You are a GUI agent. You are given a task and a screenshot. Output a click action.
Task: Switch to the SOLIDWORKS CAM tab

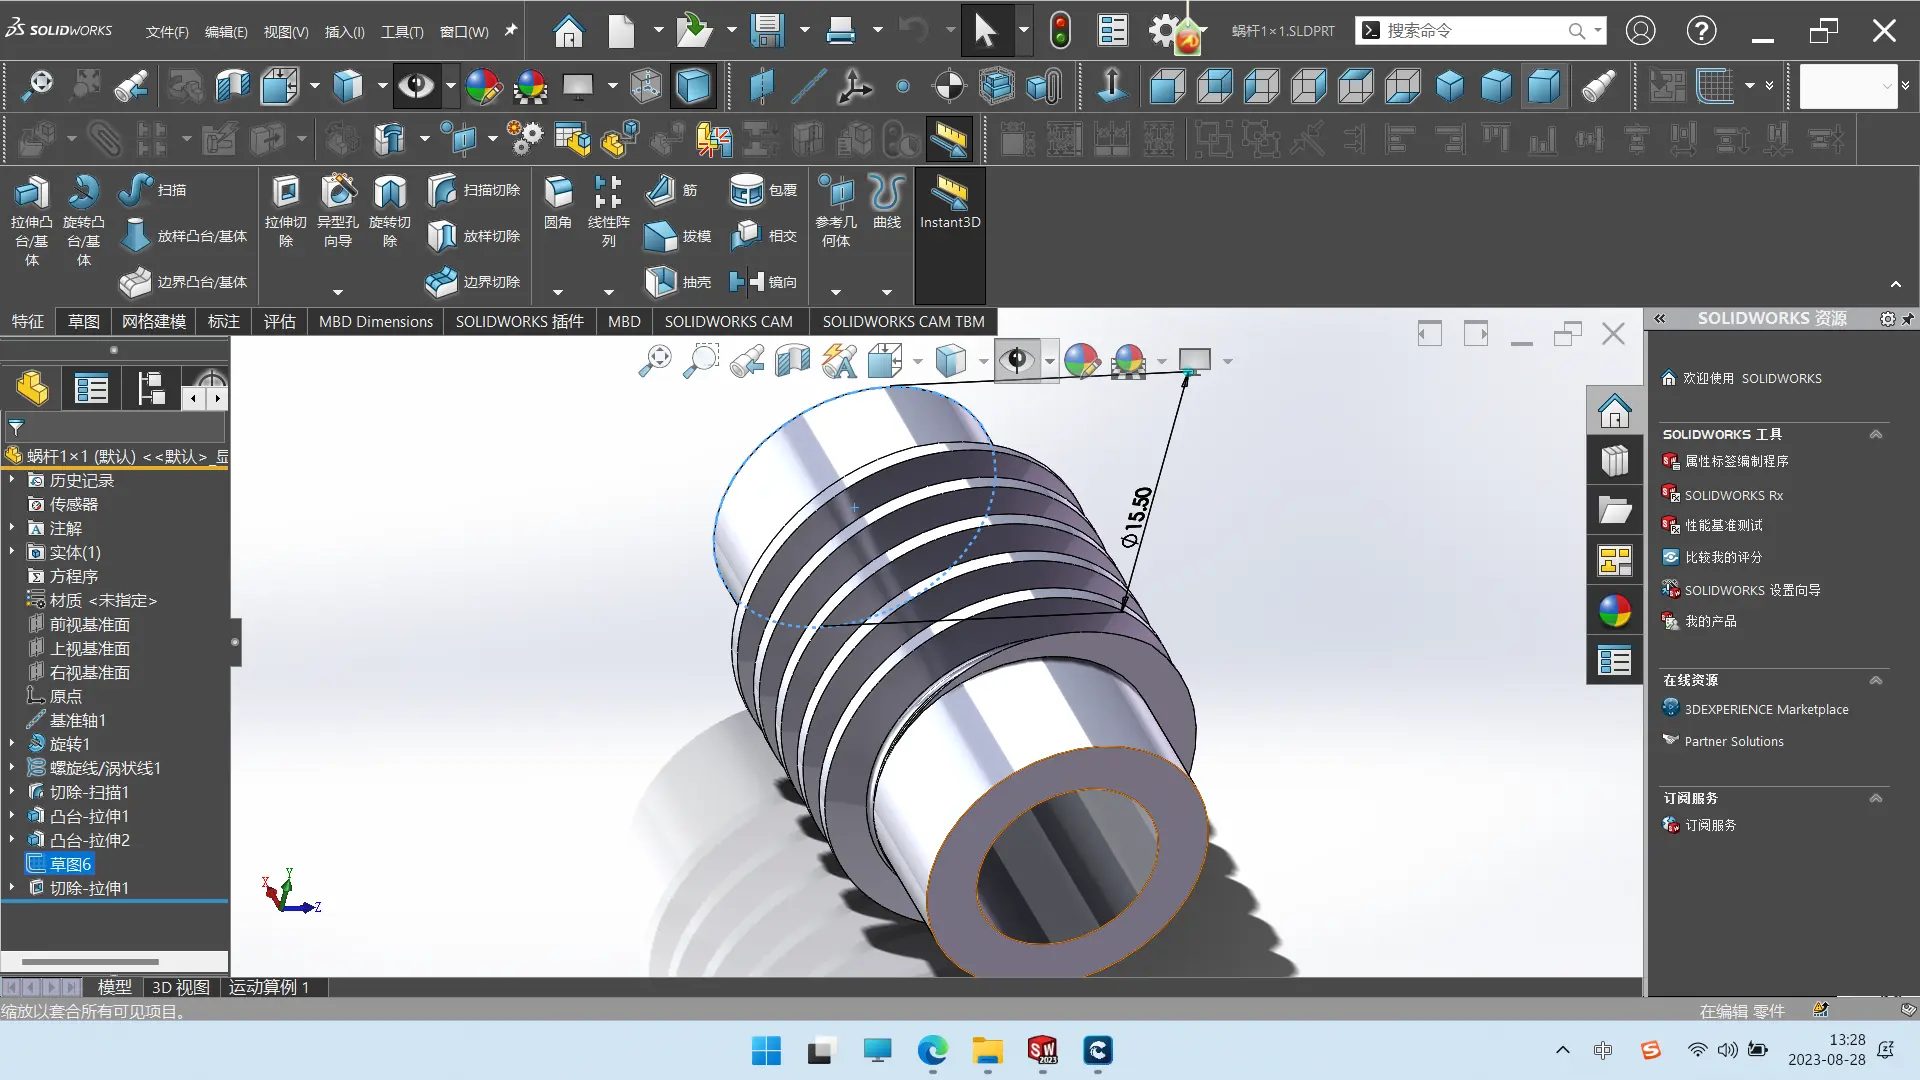[x=729, y=321]
